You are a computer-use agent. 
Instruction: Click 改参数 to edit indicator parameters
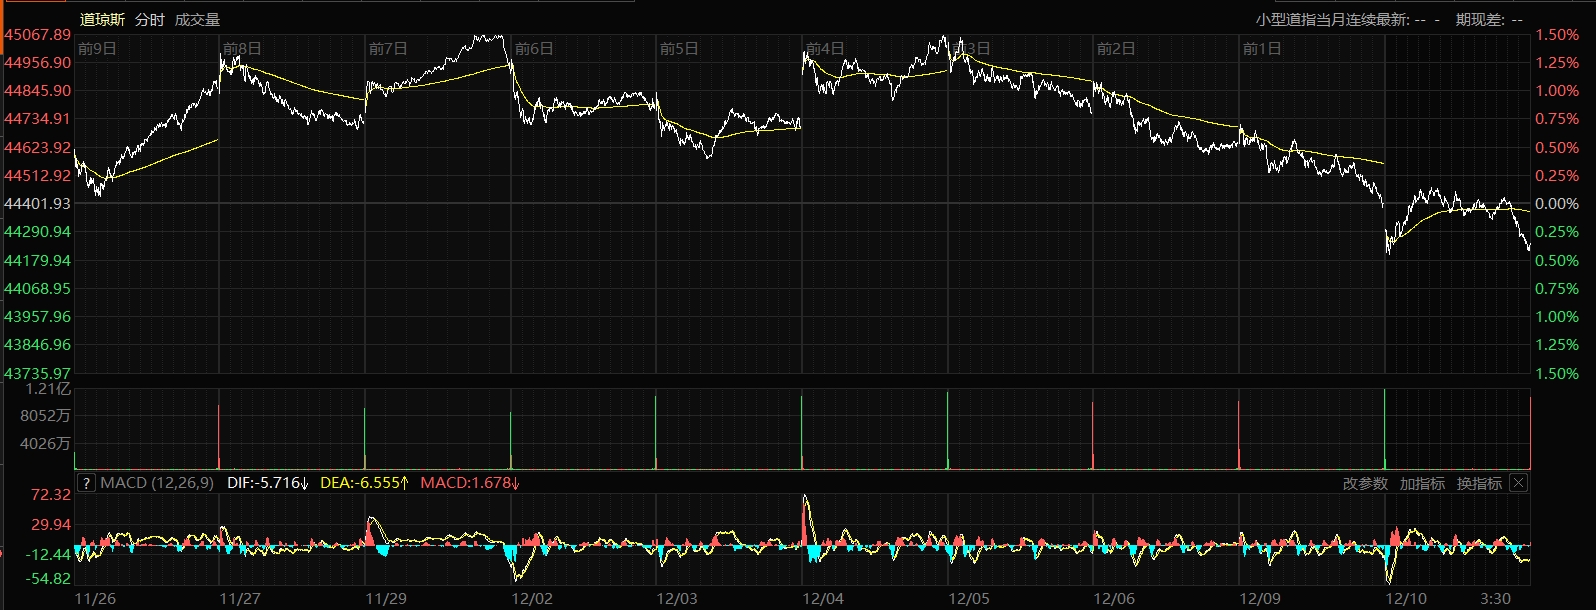pos(1365,483)
